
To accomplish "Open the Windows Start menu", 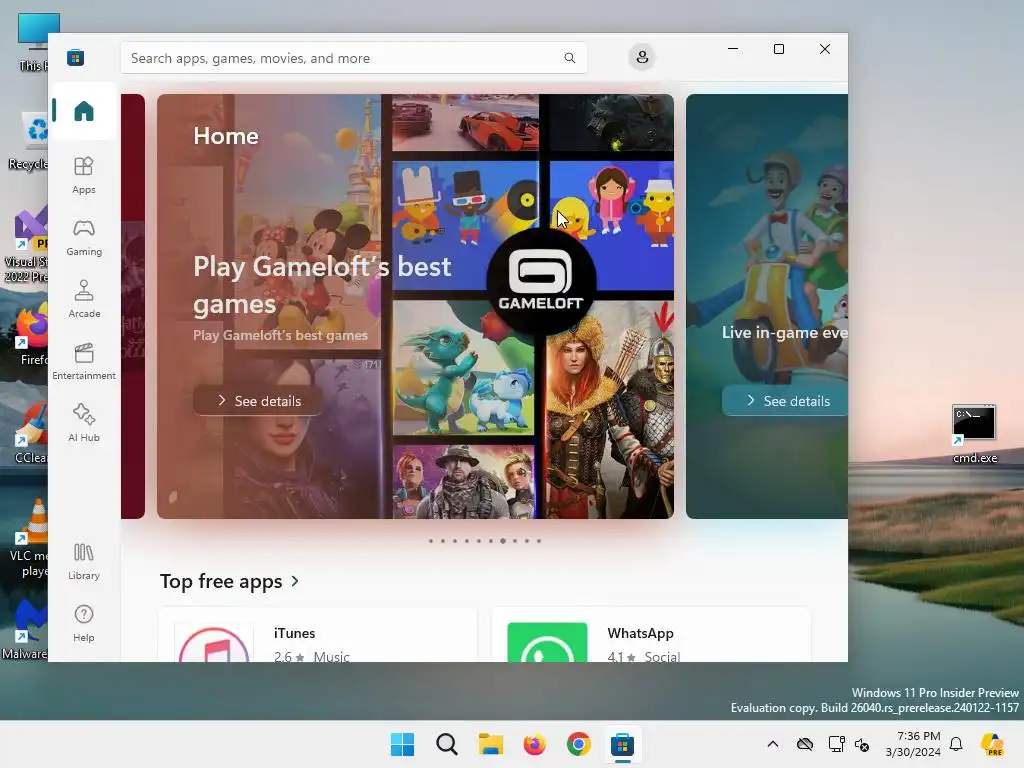I will [x=402, y=744].
